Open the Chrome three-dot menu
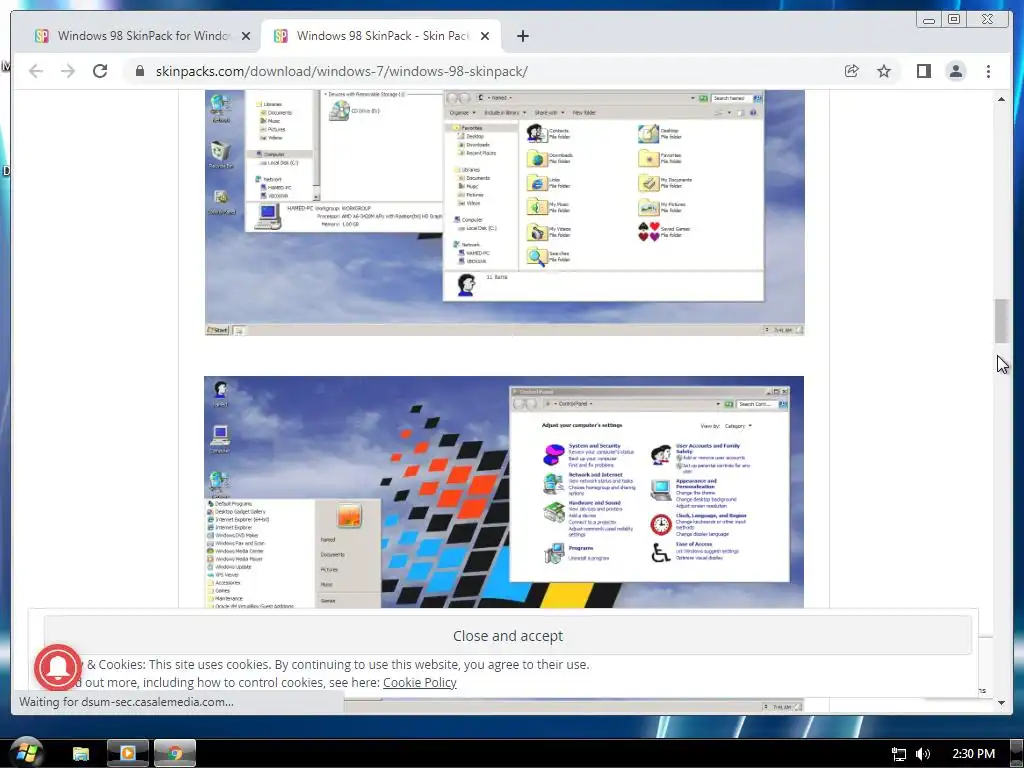This screenshot has height=768, width=1024. 988,71
